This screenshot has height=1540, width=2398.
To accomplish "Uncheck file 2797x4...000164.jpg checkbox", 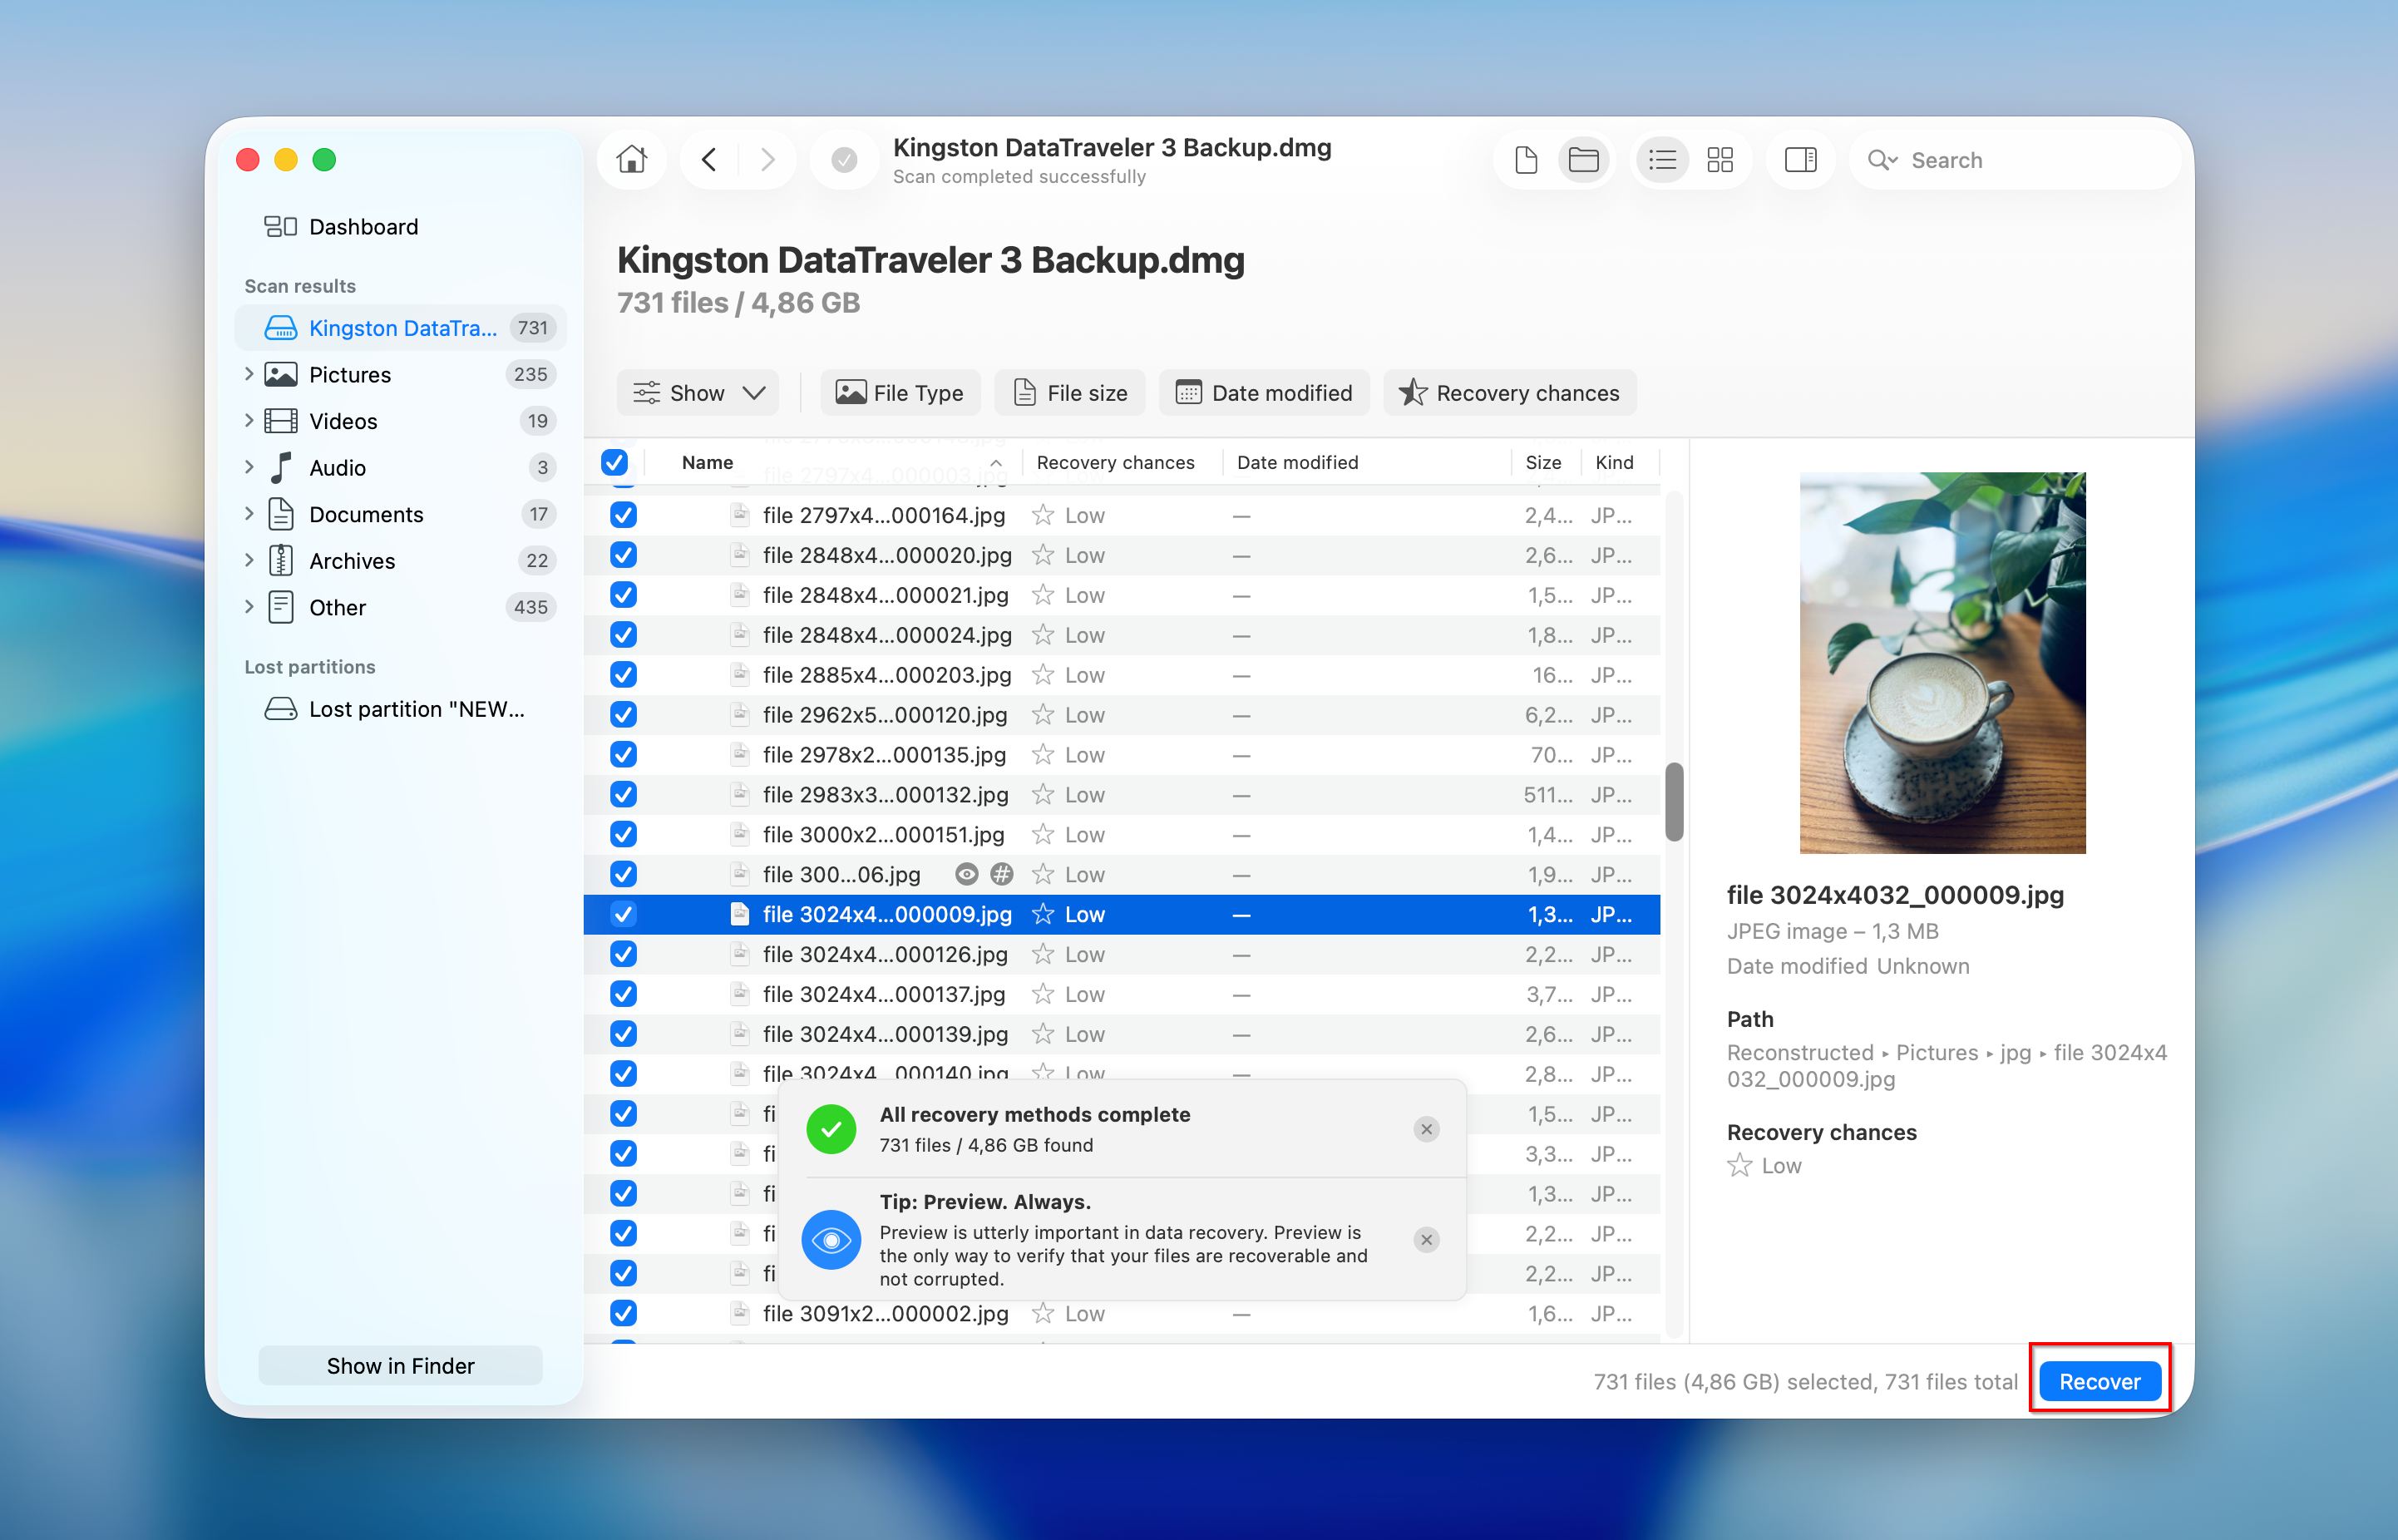I will click(x=623, y=515).
